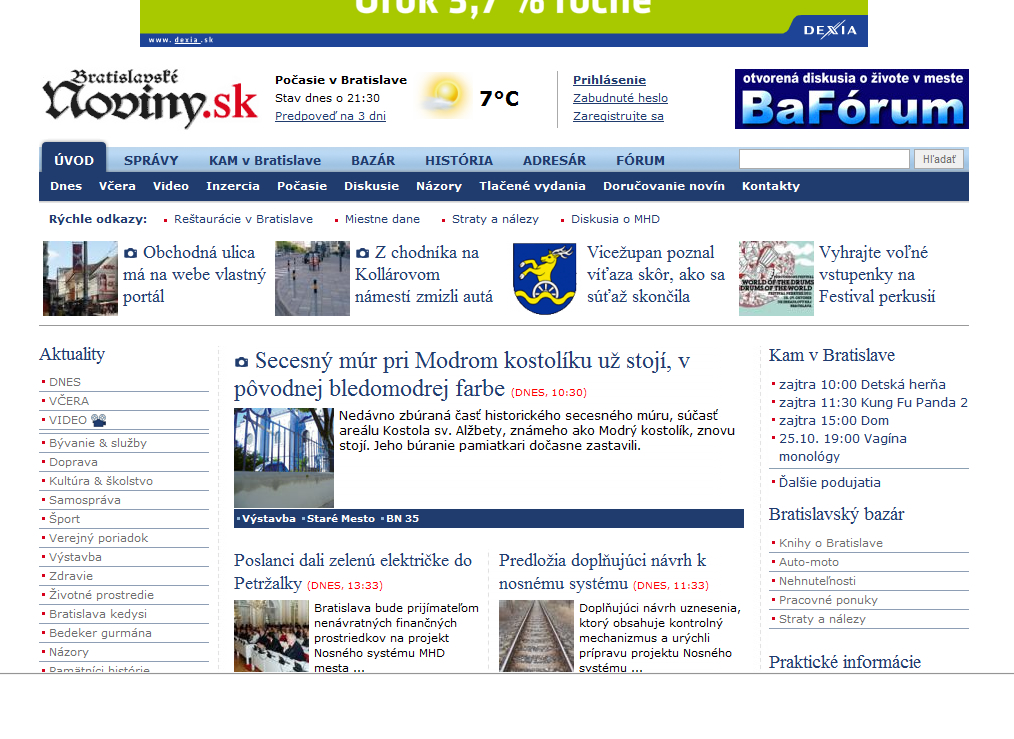Click the sunny weather icon
The image size is (1014, 739).
[x=444, y=96]
